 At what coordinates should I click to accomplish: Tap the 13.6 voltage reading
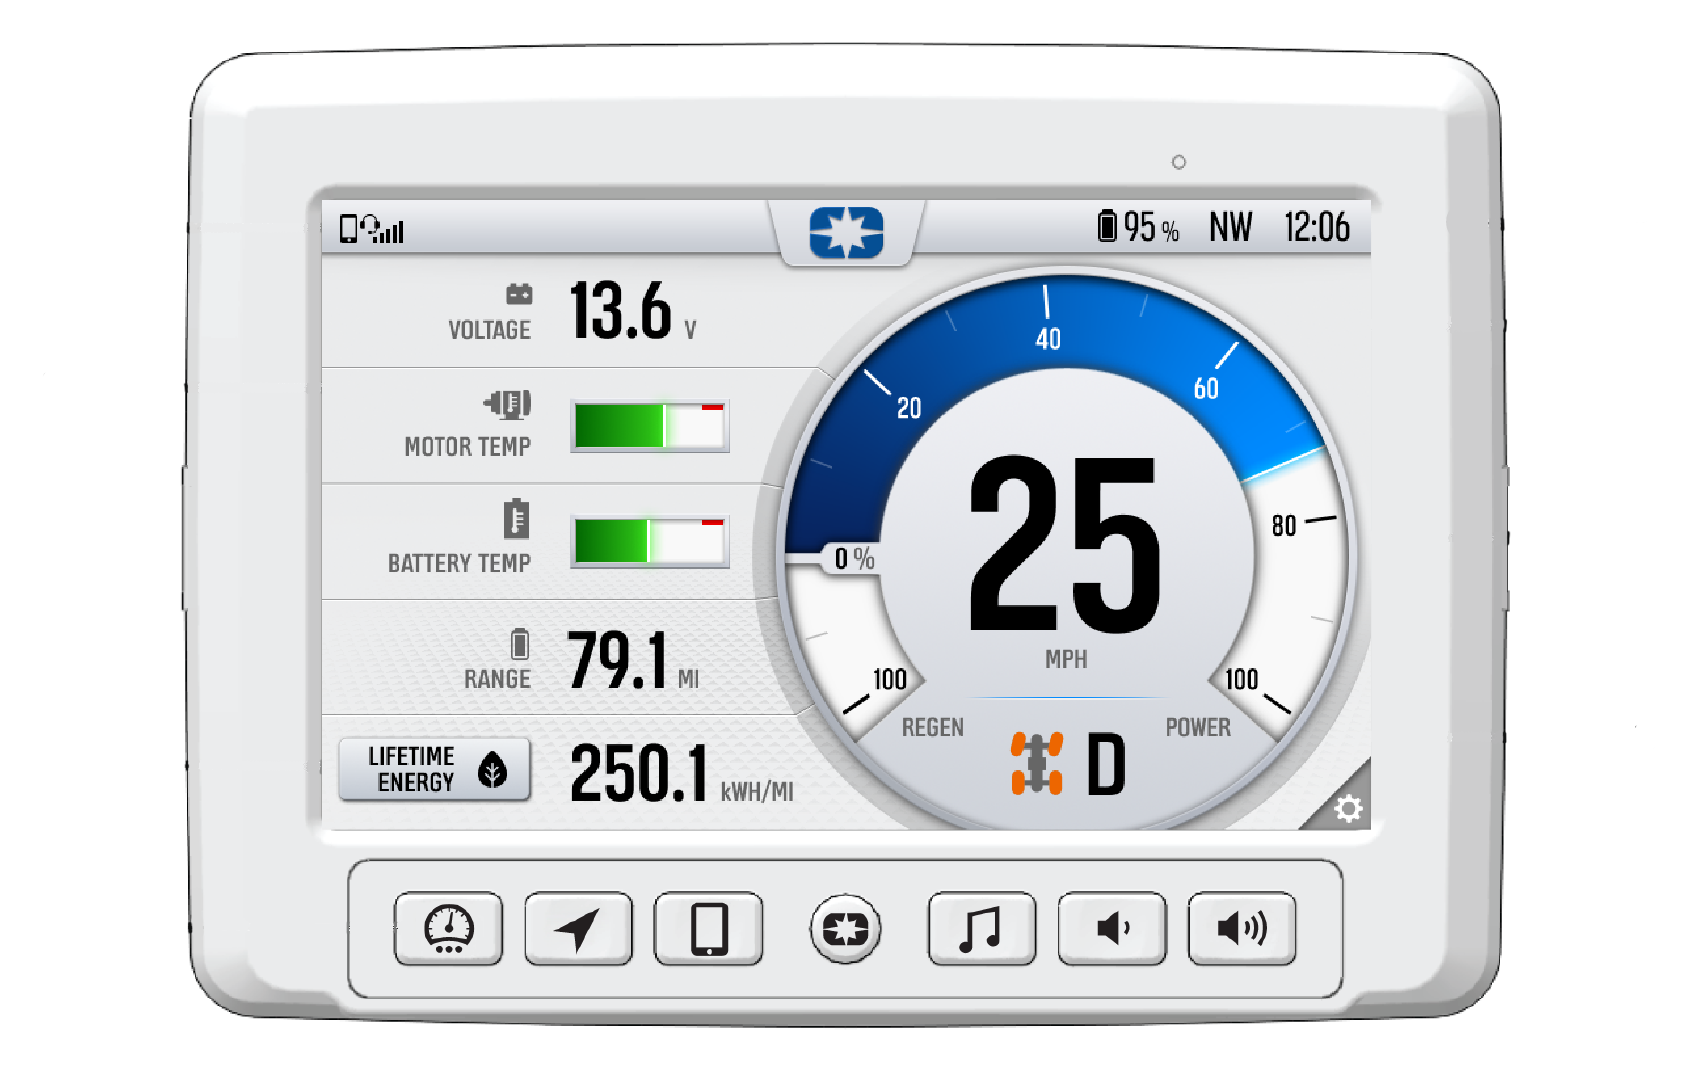(621, 311)
